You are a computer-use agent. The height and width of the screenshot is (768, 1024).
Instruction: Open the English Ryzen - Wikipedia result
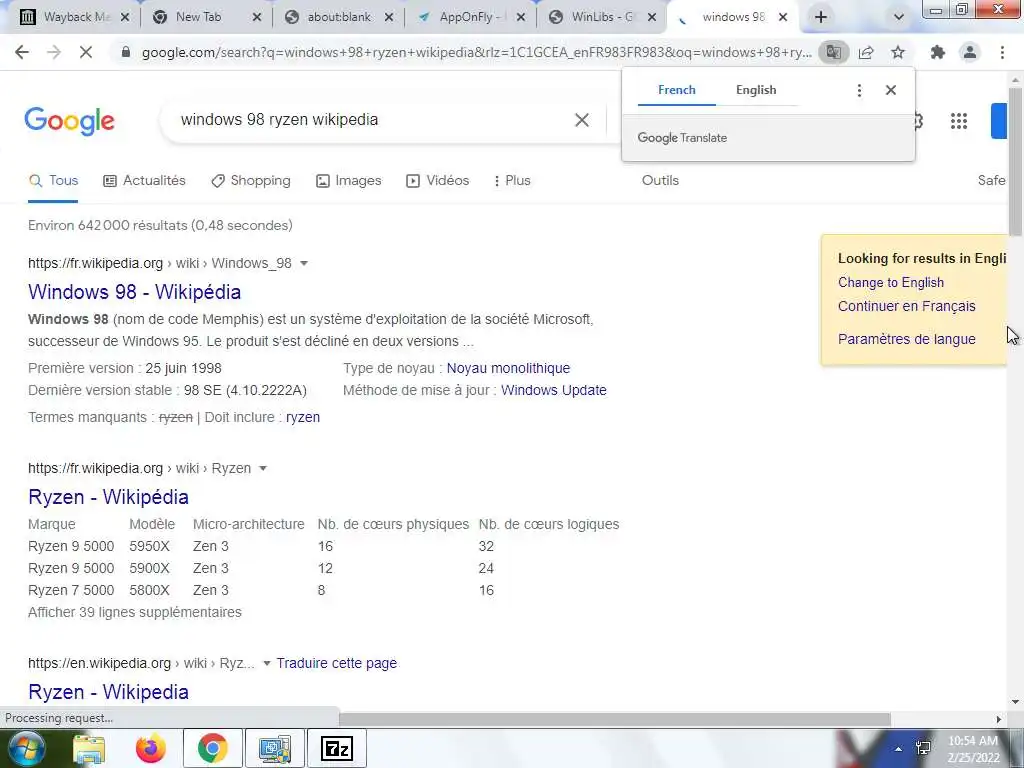coord(108,692)
